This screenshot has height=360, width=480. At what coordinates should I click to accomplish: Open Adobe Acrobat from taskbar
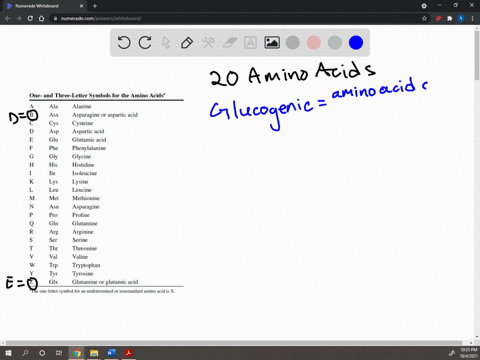click(x=129, y=353)
